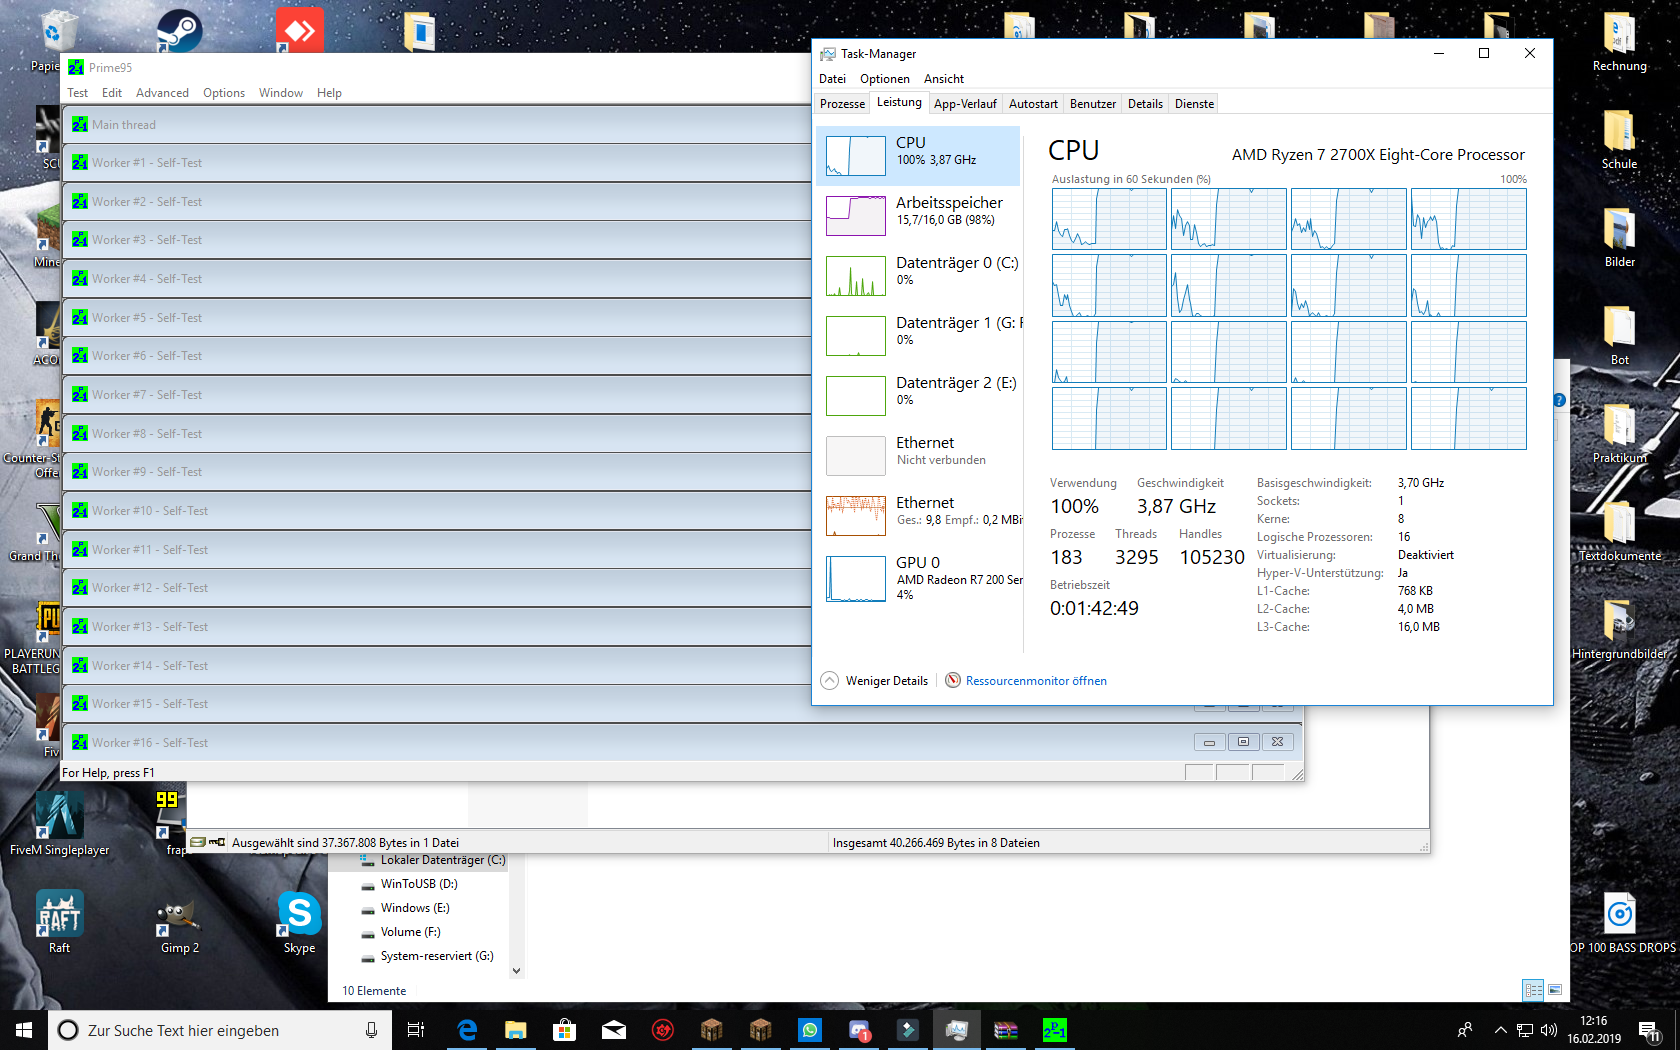The width and height of the screenshot is (1680, 1050).
Task: Select System-reserviert (G:) in Explorer tree
Action: 428,956
